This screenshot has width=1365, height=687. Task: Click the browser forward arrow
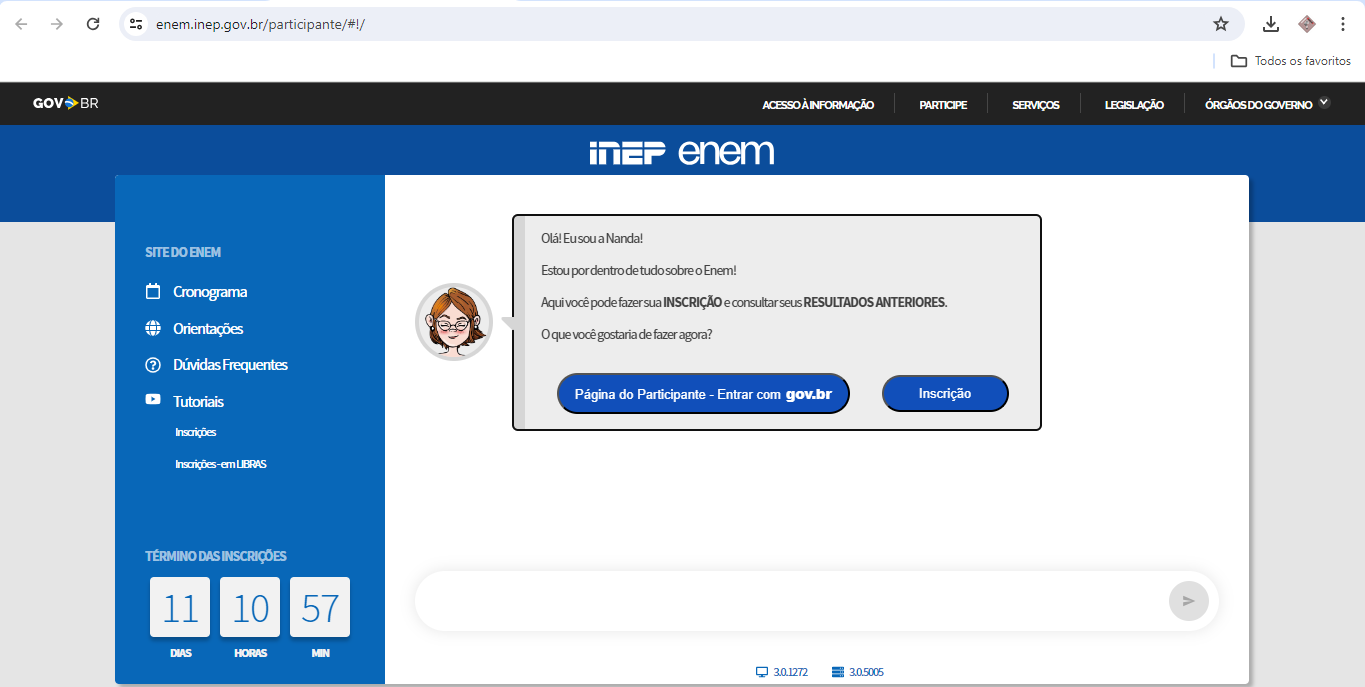point(57,24)
